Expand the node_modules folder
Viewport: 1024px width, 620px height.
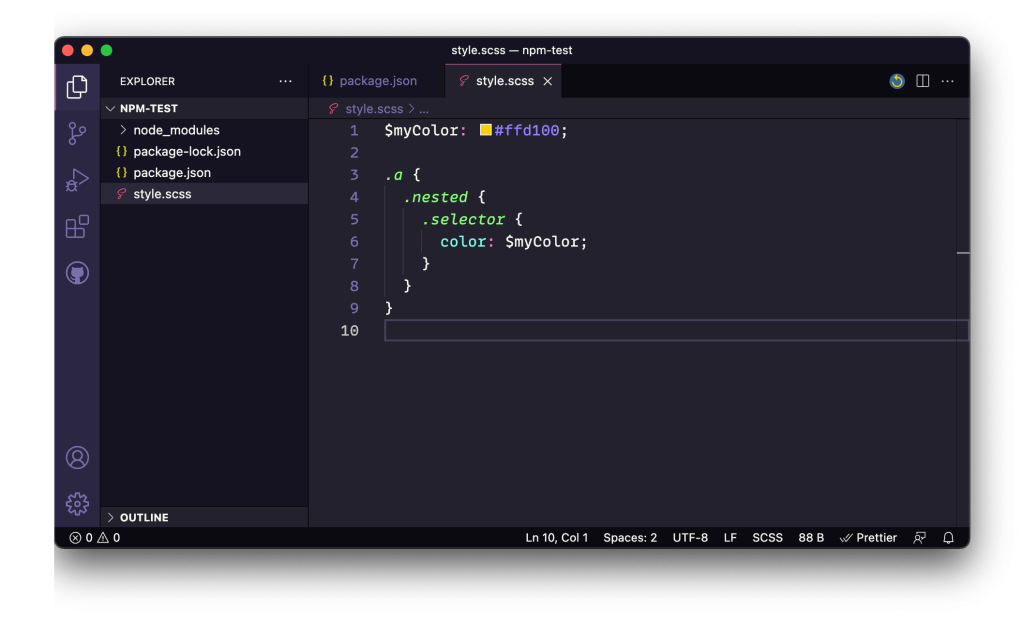tap(204, 130)
